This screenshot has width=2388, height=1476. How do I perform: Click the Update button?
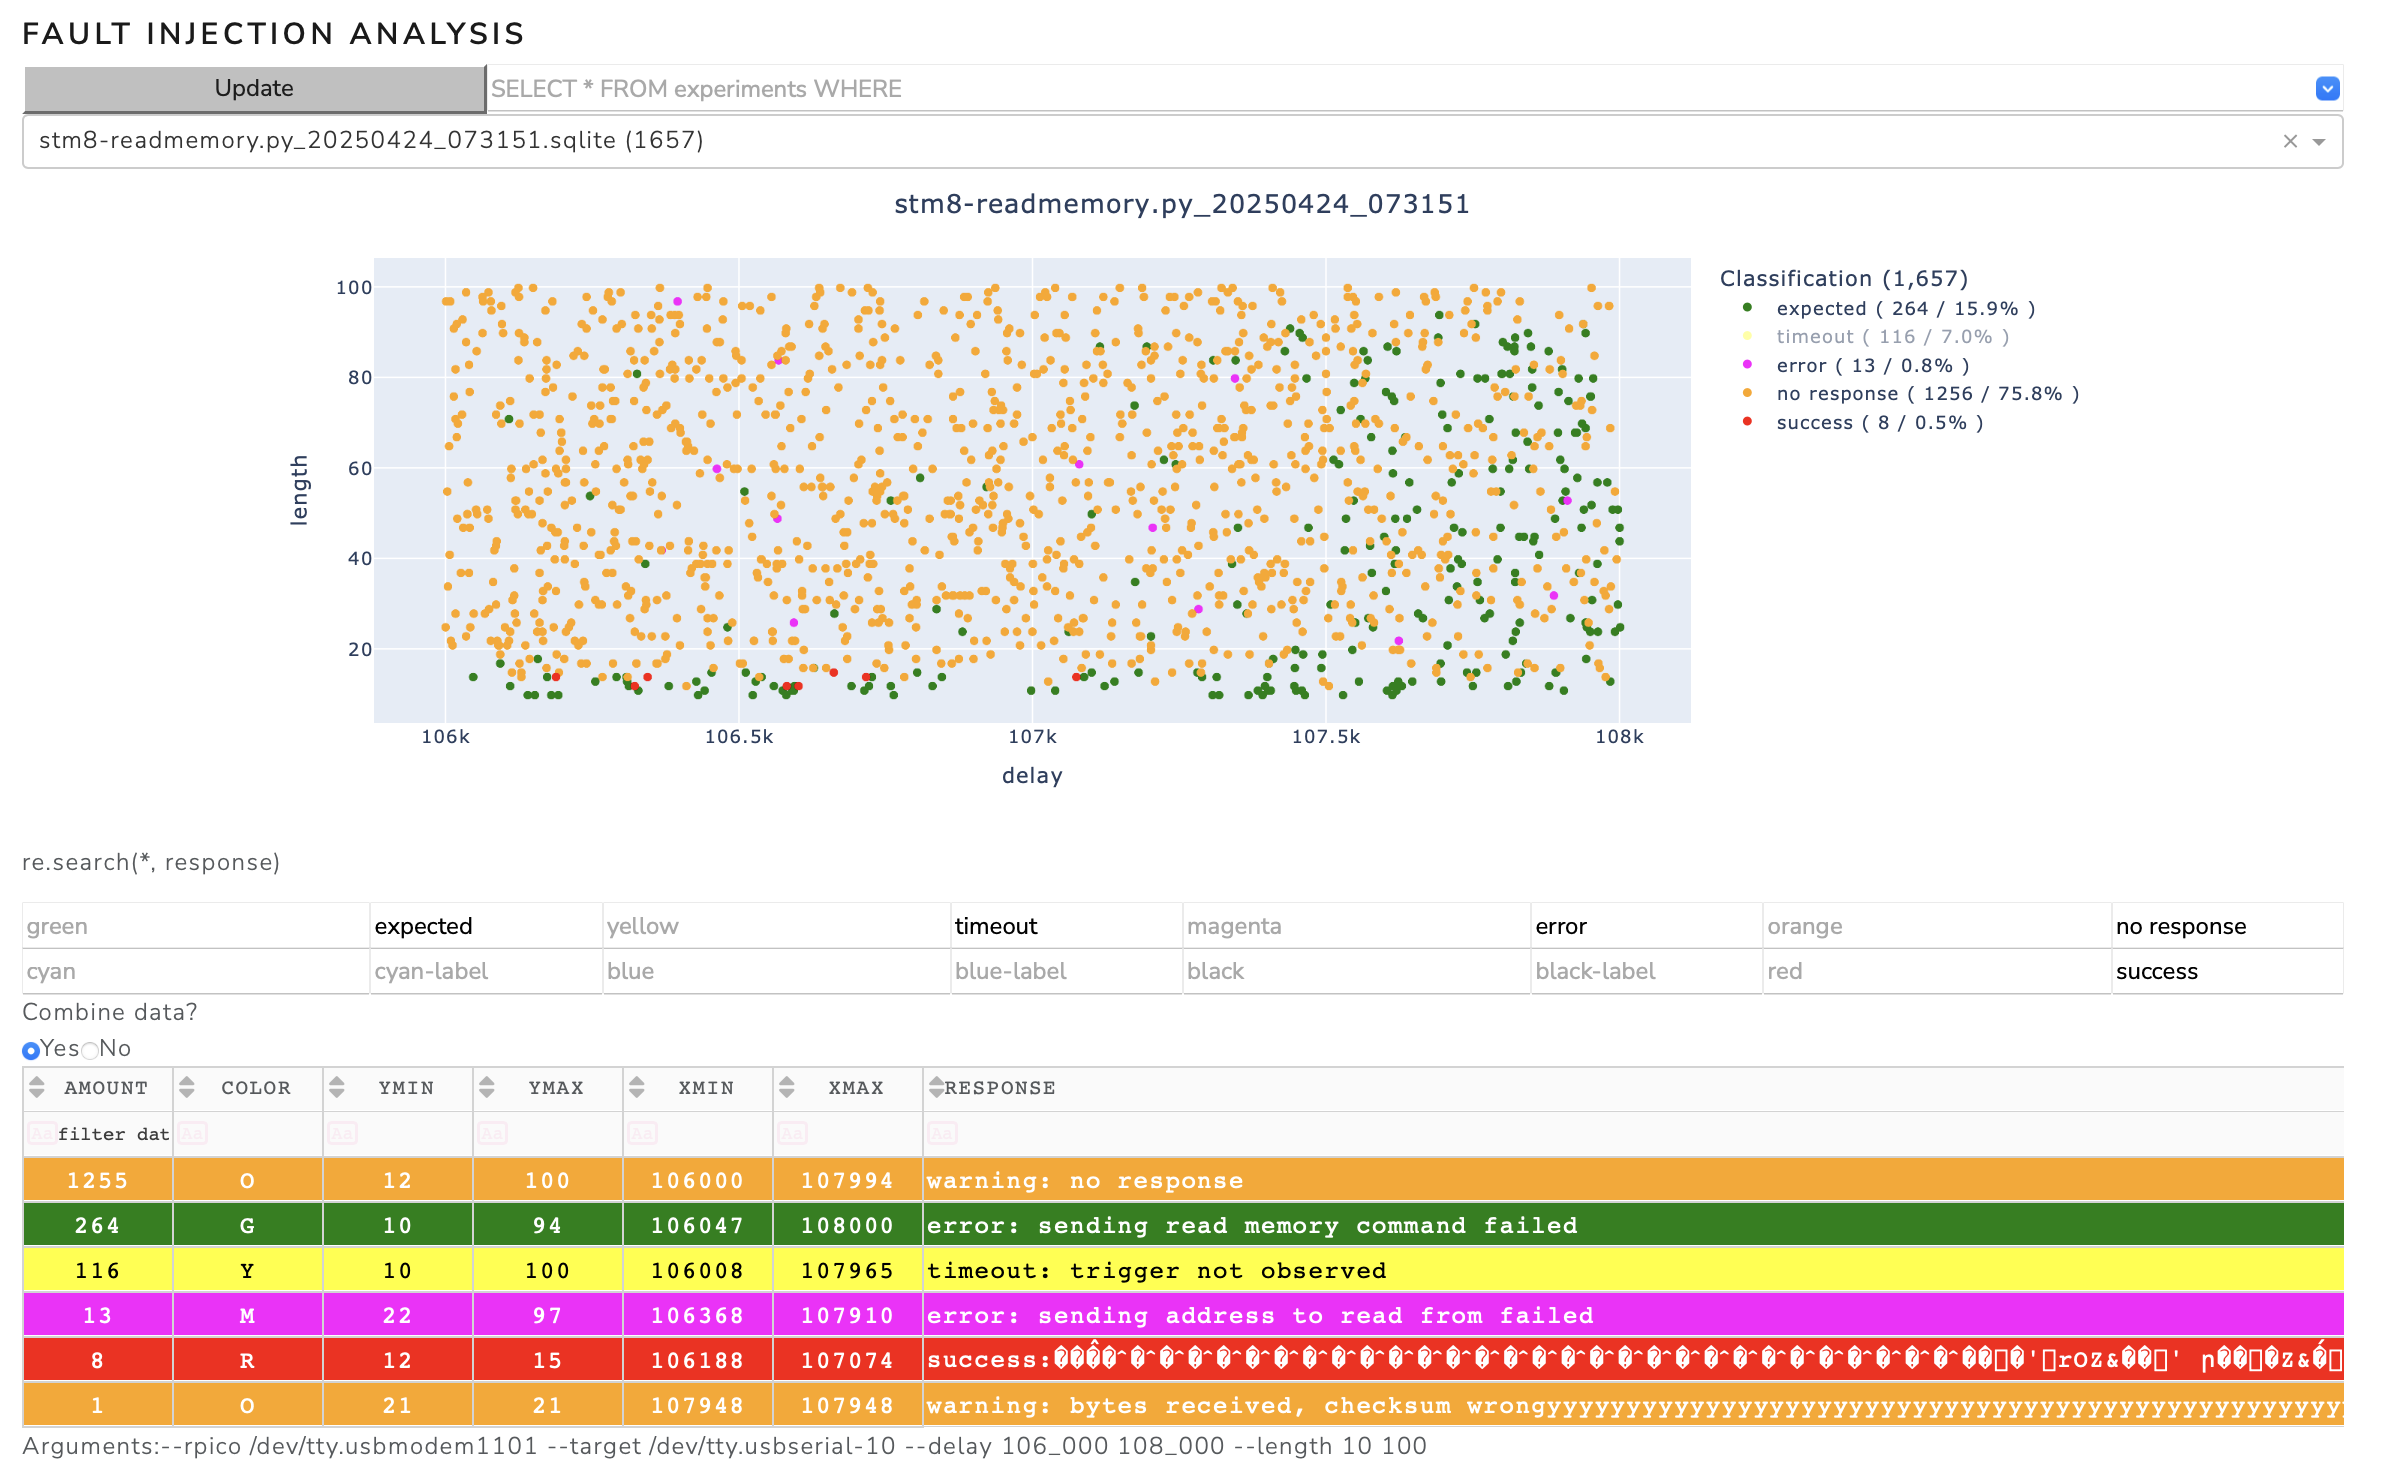(254, 89)
